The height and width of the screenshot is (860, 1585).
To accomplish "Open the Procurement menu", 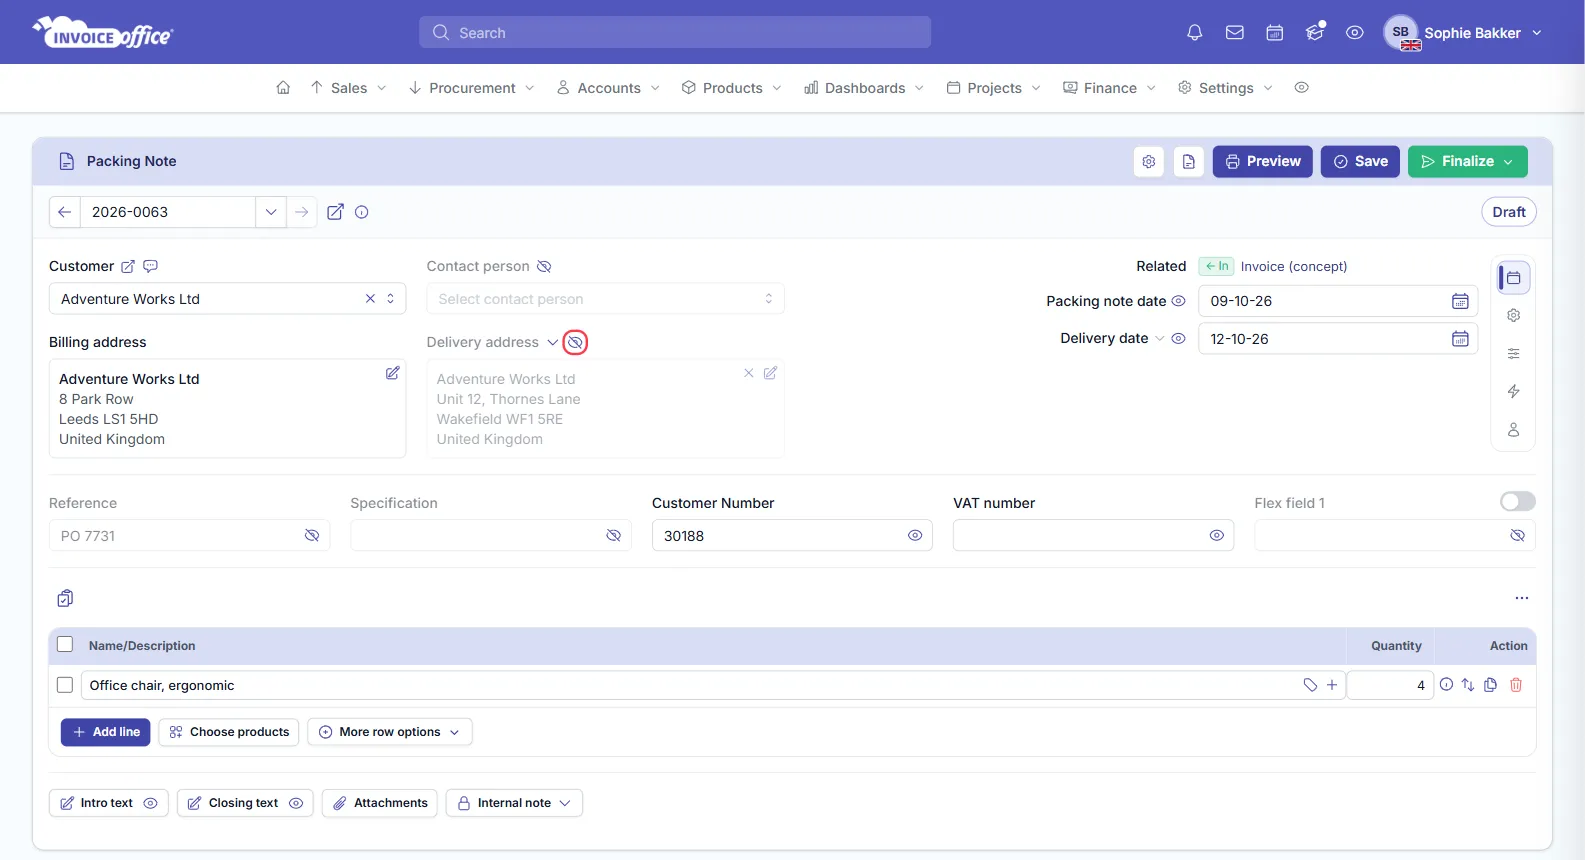I will (x=472, y=88).
